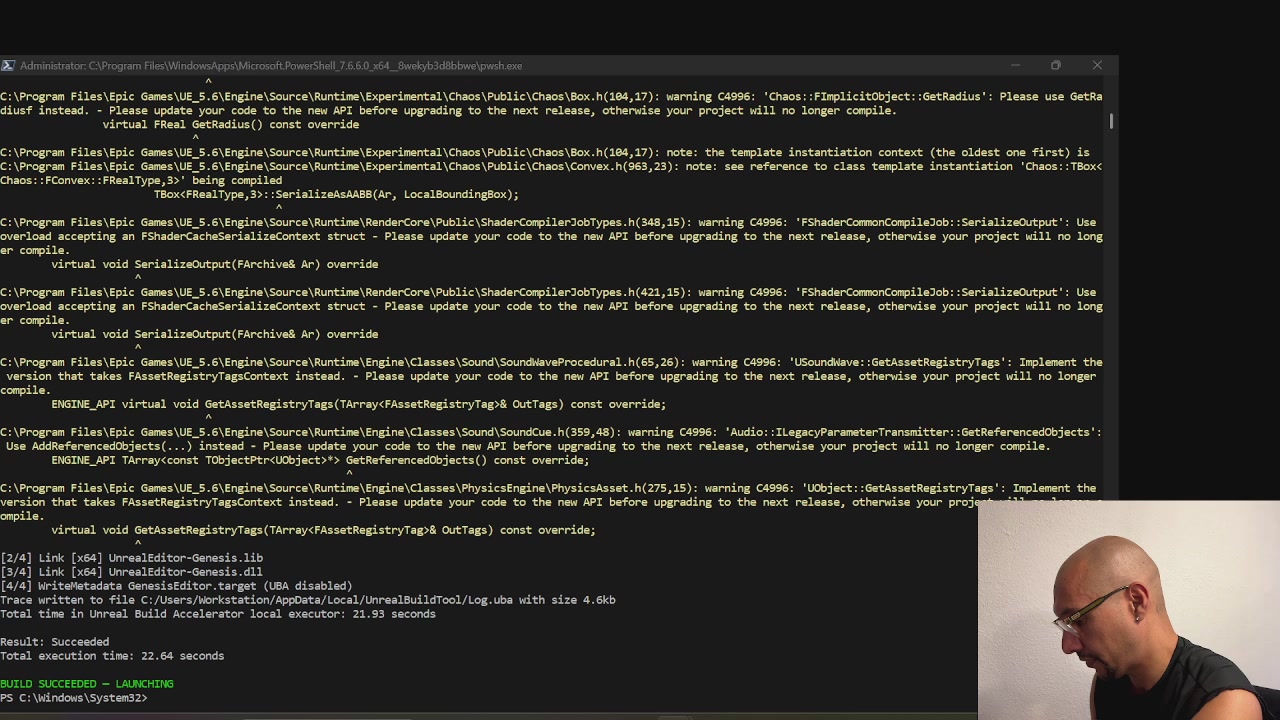The width and height of the screenshot is (1280, 720).
Task: Click the [2/4] Link UnrealEditor-Genesis.lib line
Action: point(131,558)
